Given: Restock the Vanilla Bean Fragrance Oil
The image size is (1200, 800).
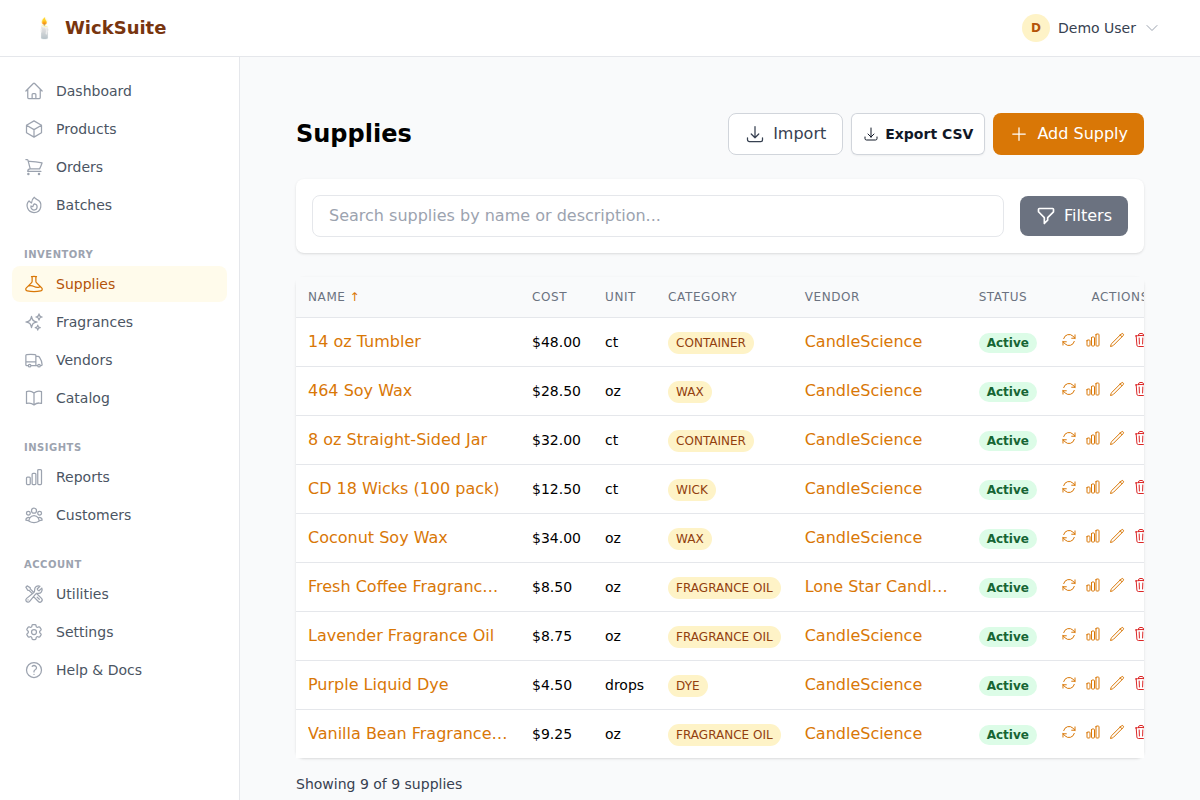Looking at the screenshot, I should click(x=1069, y=732).
